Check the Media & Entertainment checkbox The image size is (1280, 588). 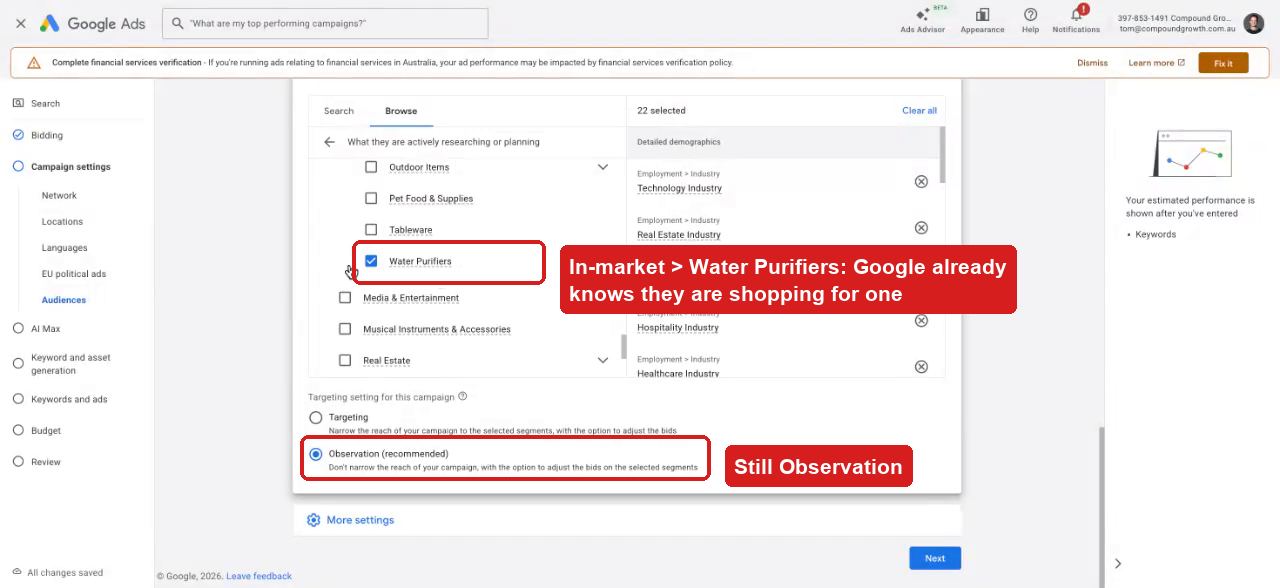pos(345,297)
